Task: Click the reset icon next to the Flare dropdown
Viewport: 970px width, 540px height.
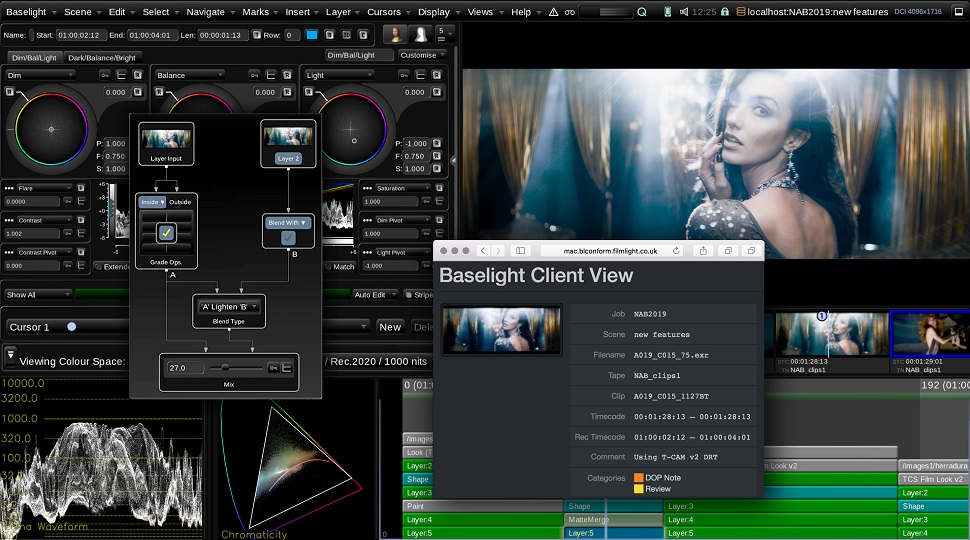Action: pos(80,188)
